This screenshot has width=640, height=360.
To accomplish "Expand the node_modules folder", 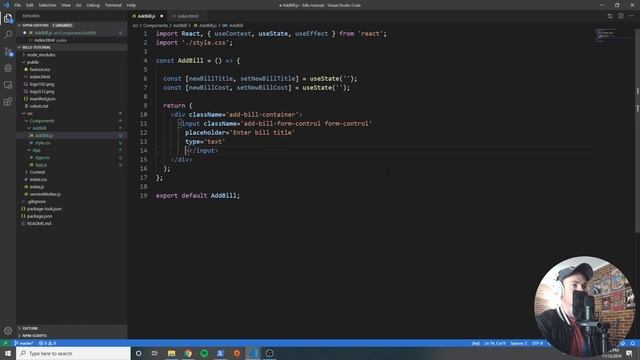I will pos(71,55).
